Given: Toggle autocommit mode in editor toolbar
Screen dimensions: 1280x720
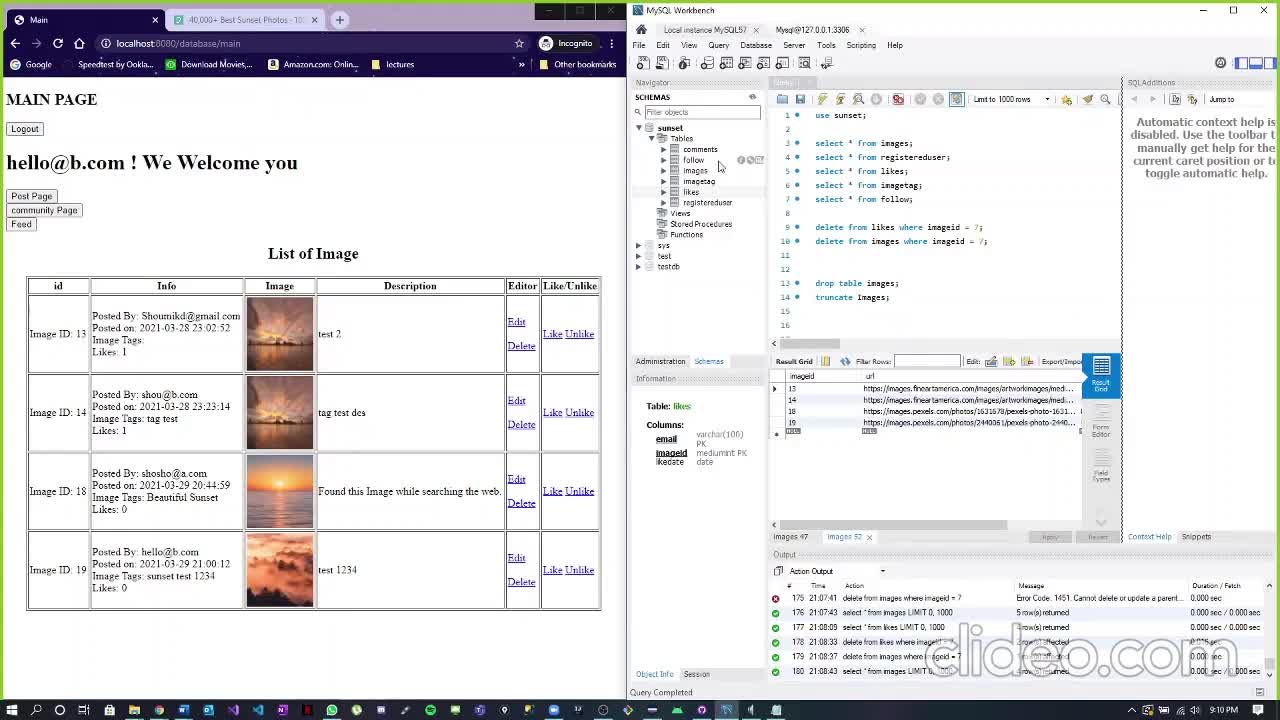Looking at the screenshot, I should pyautogui.click(x=956, y=99).
